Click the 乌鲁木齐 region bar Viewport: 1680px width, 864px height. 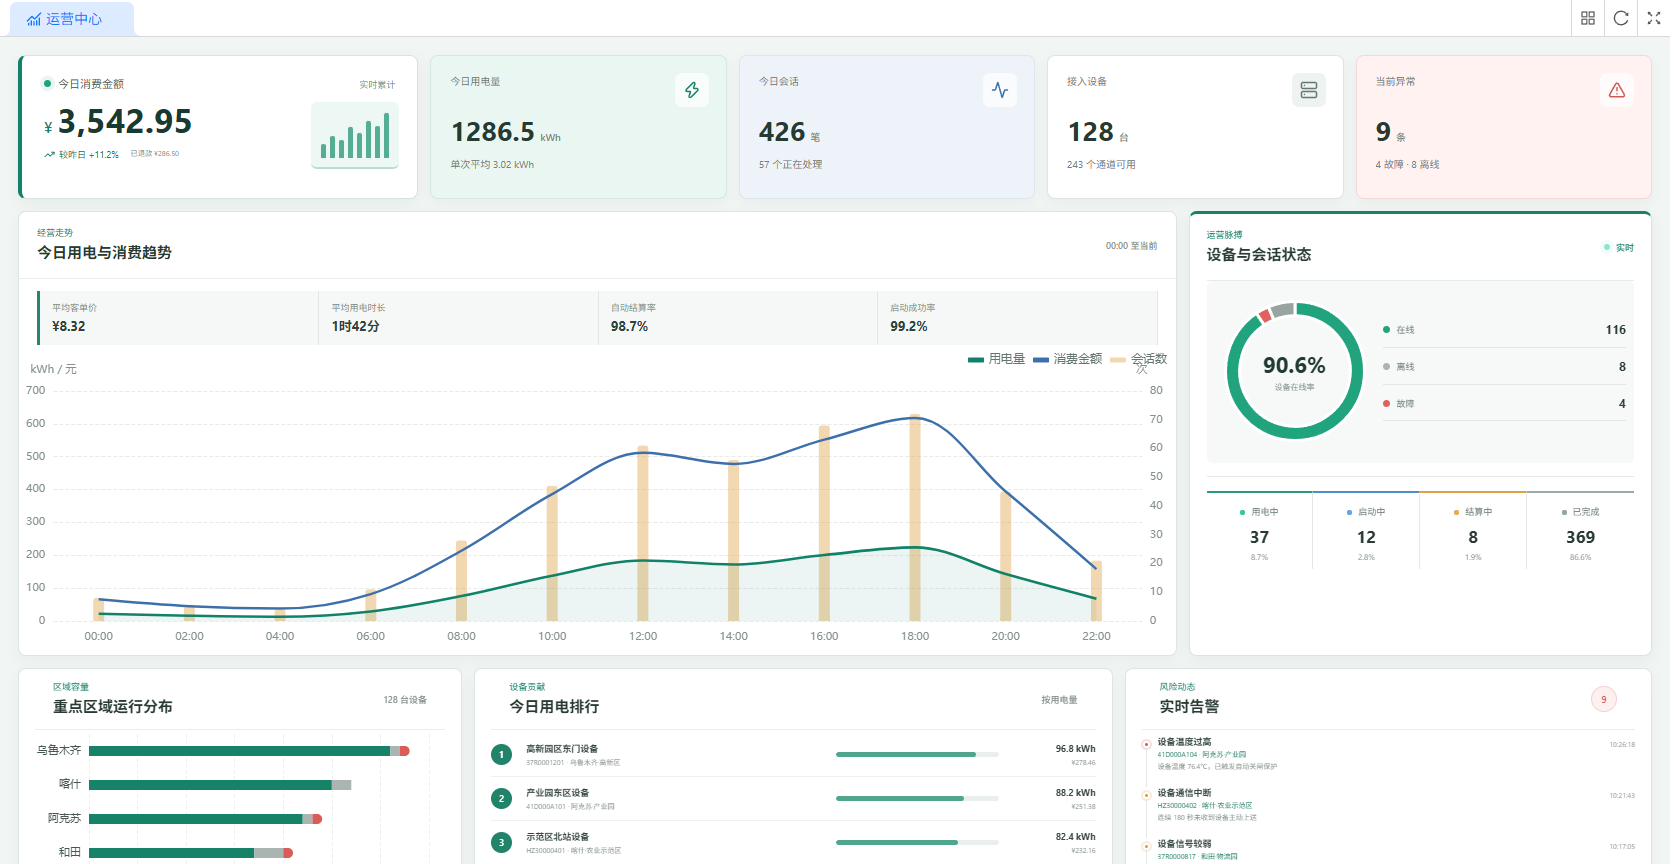pyautogui.click(x=249, y=751)
